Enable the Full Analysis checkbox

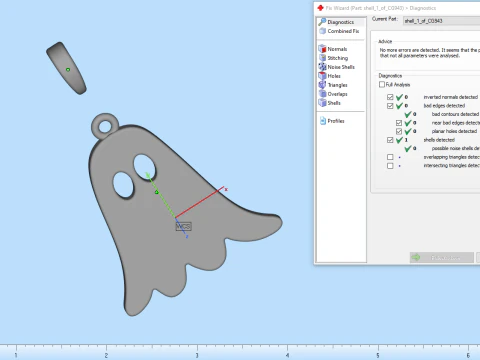click(x=382, y=84)
